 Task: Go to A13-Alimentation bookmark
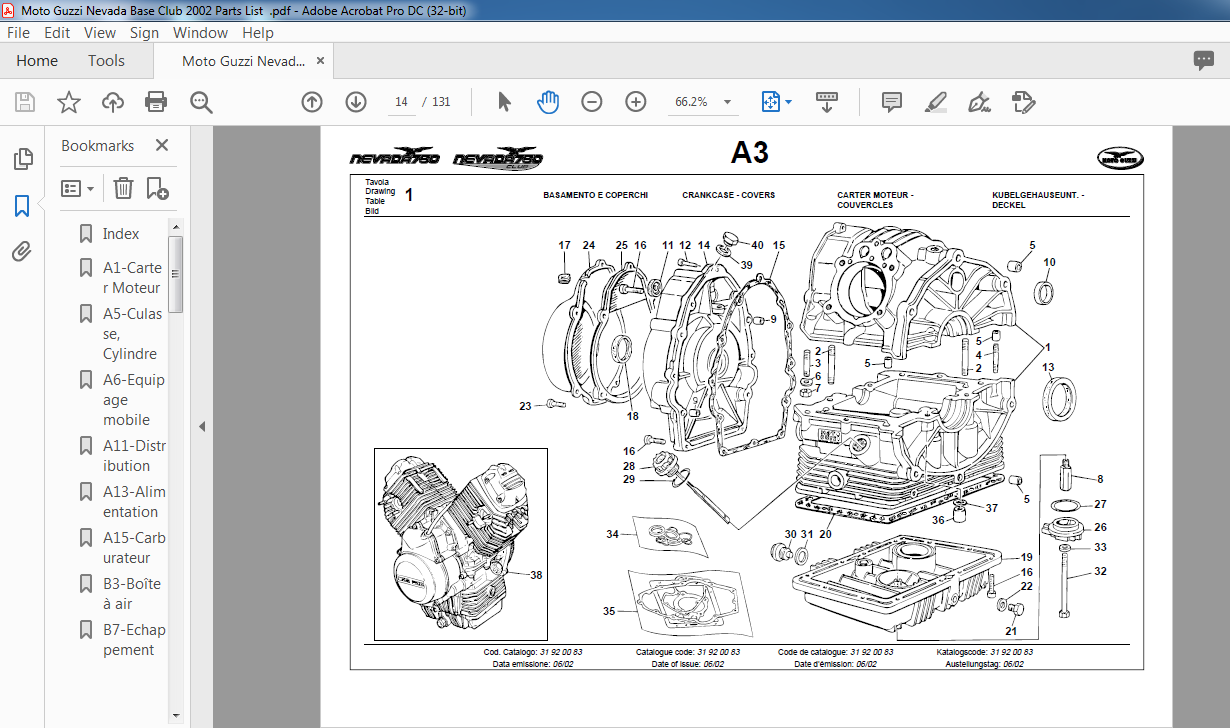134,501
